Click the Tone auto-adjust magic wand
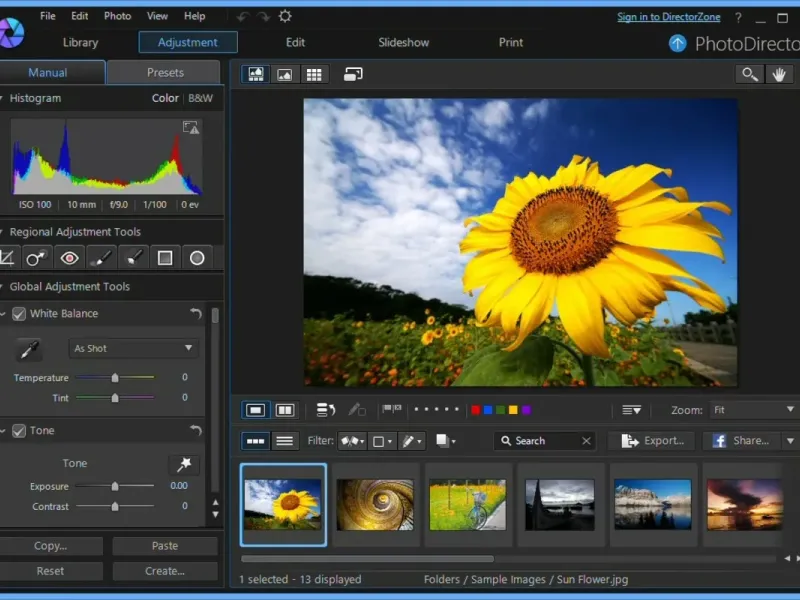The width and height of the screenshot is (800, 600). [184, 465]
